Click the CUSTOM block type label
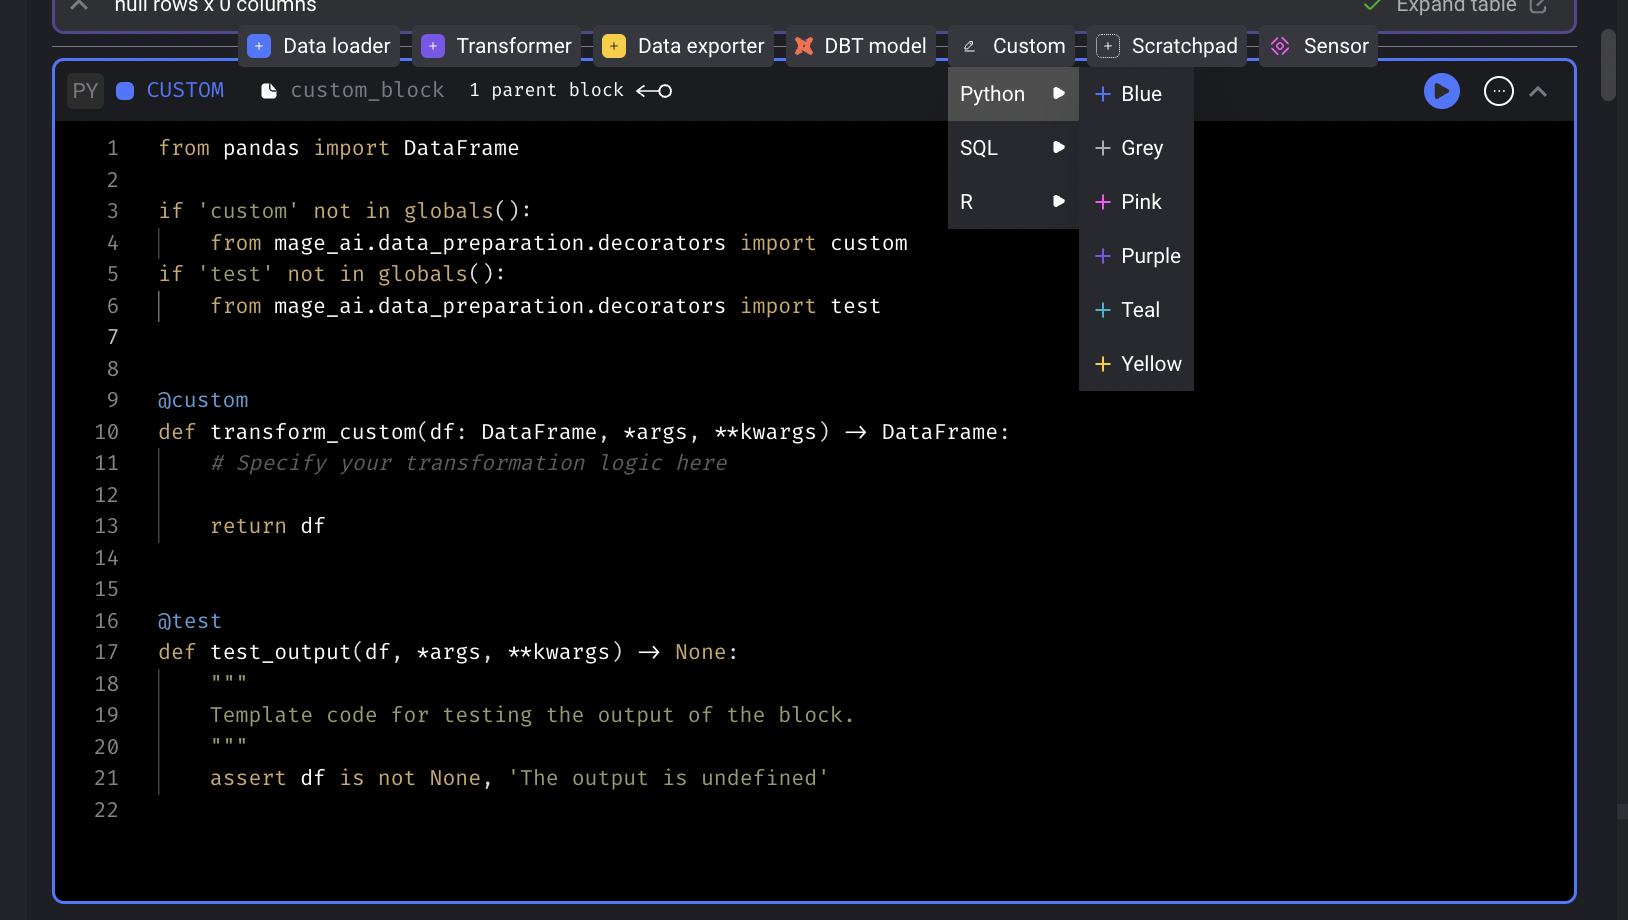 (x=185, y=90)
